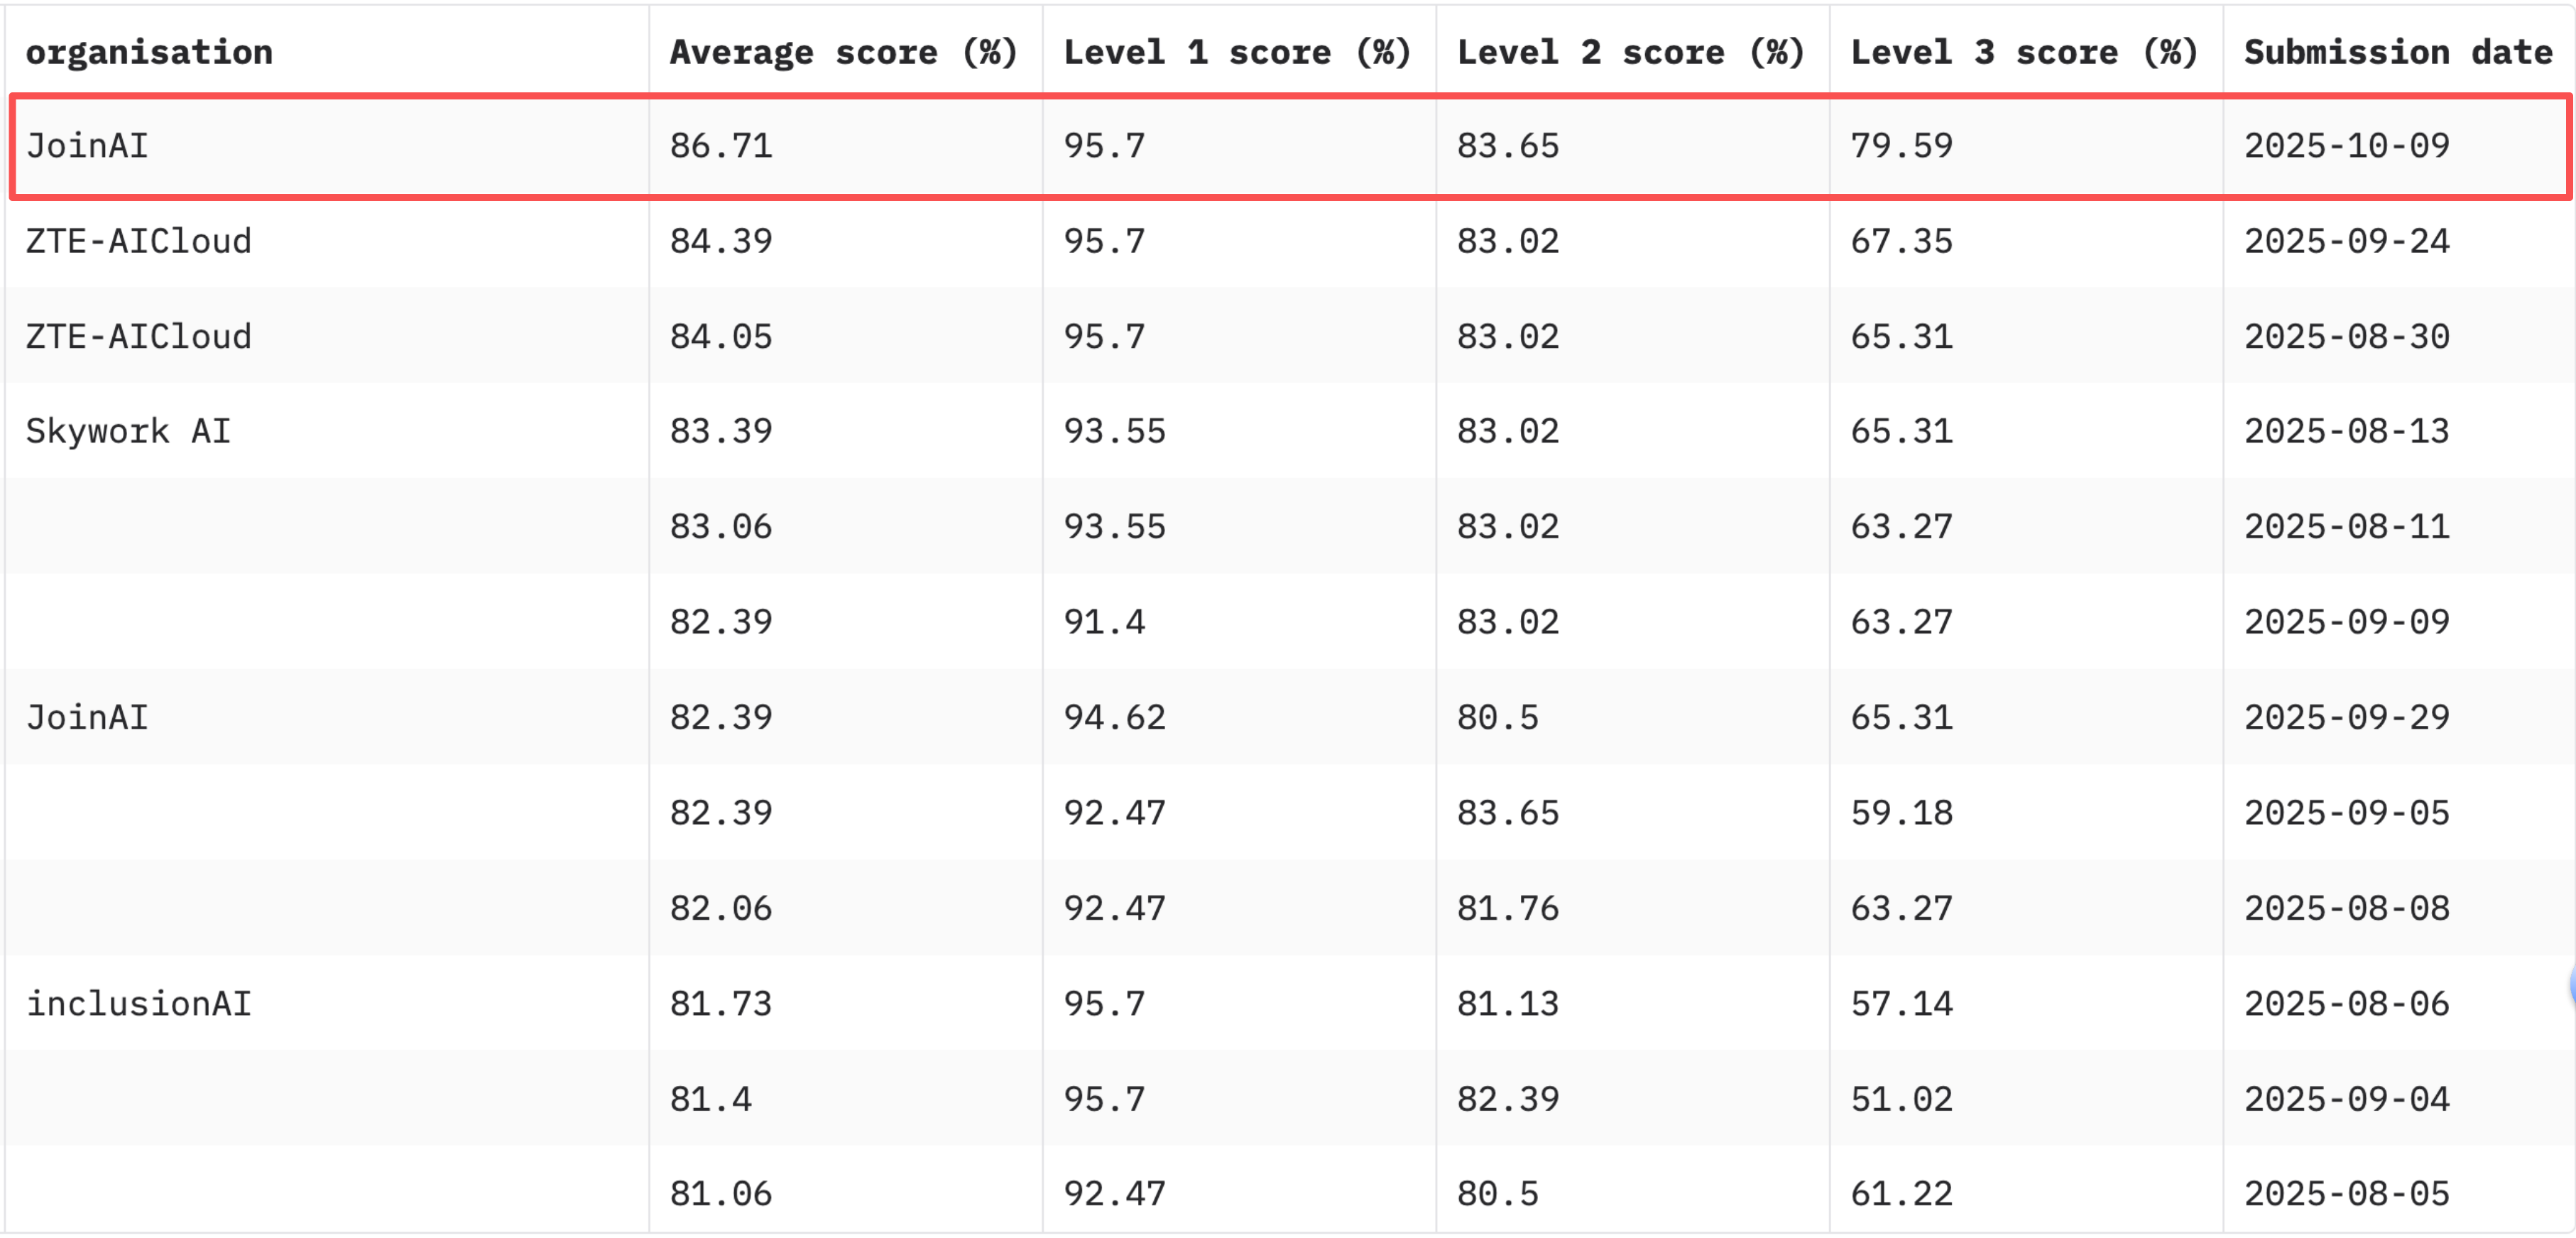Click the 51.02 Level 3 score cell
The height and width of the screenshot is (1238, 2576).
[1901, 1099]
